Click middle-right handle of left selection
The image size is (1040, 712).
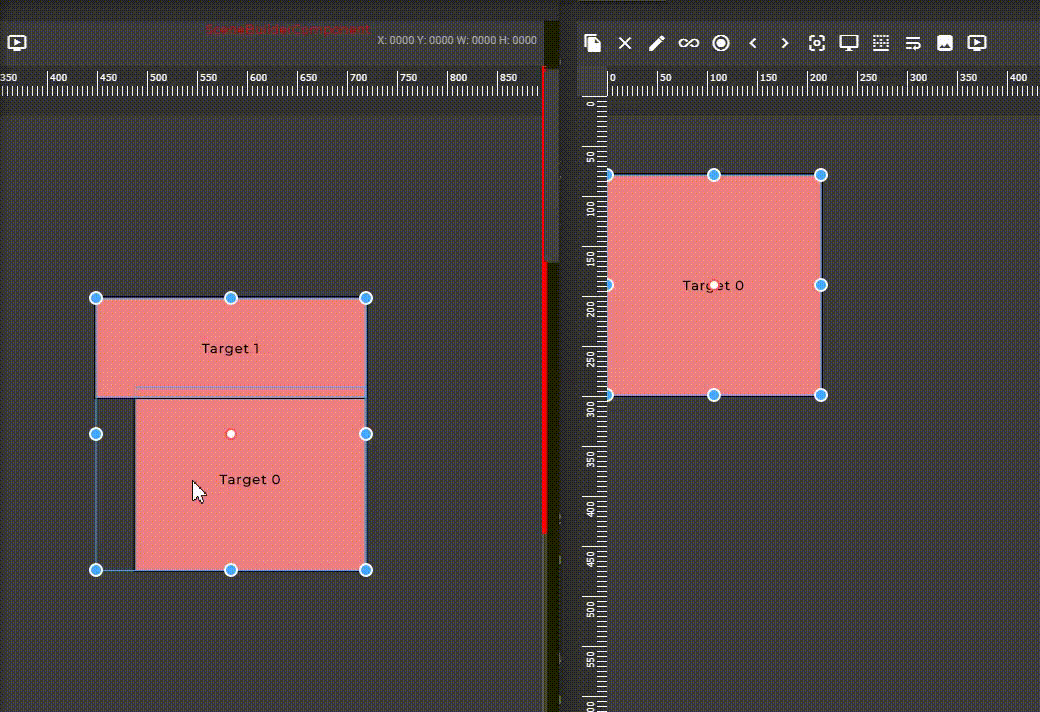coord(365,434)
